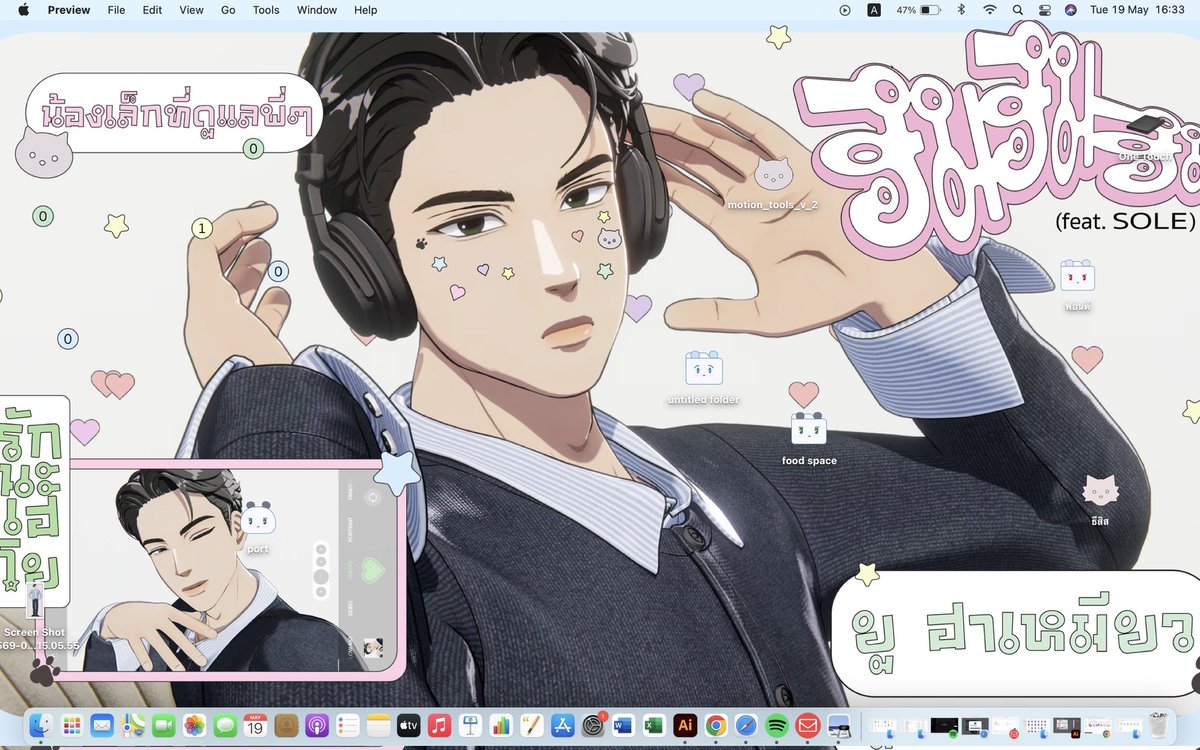Image resolution: width=1200 pixels, height=750 pixels.
Task: Switch to Google Chrome in the Dock
Action: coord(715,725)
